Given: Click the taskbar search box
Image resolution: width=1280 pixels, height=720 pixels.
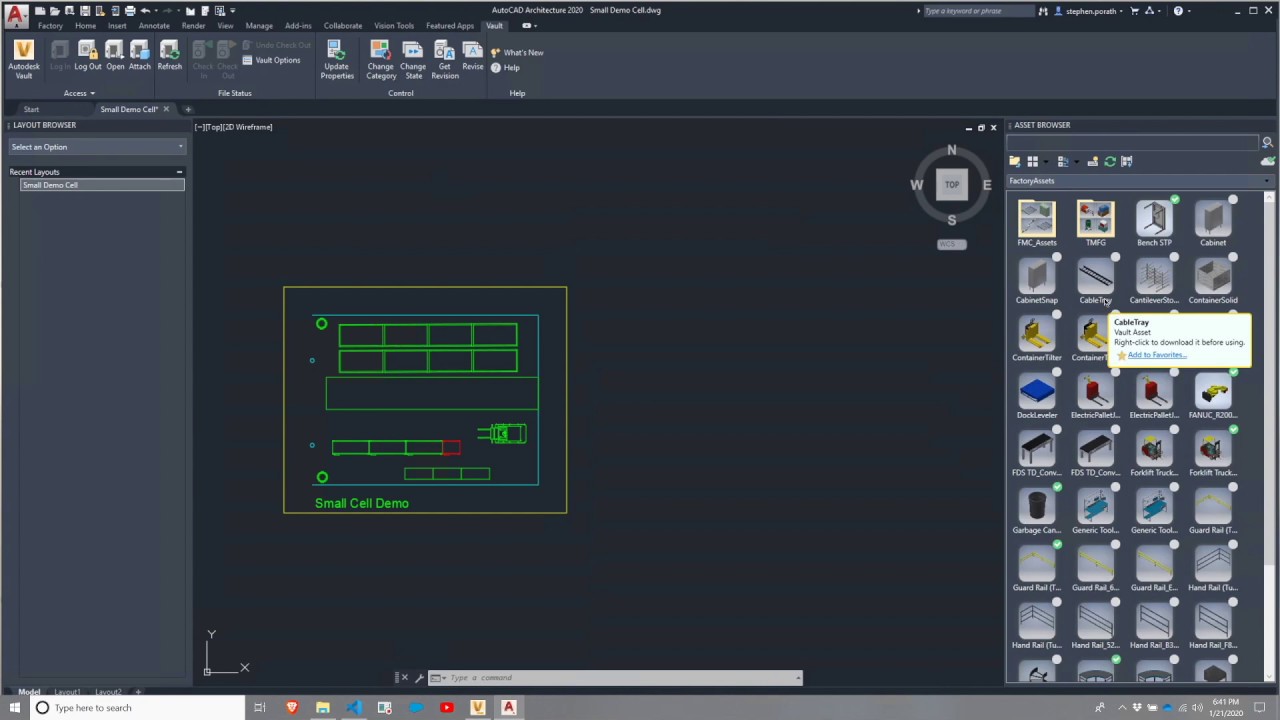Looking at the screenshot, I should pos(137,708).
